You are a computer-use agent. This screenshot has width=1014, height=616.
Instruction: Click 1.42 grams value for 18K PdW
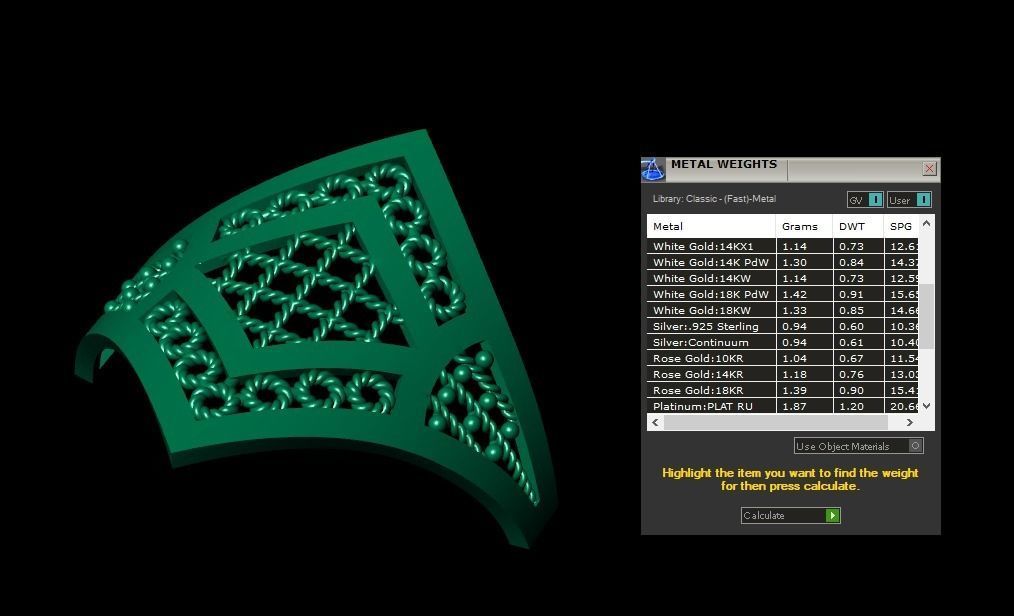(794, 294)
